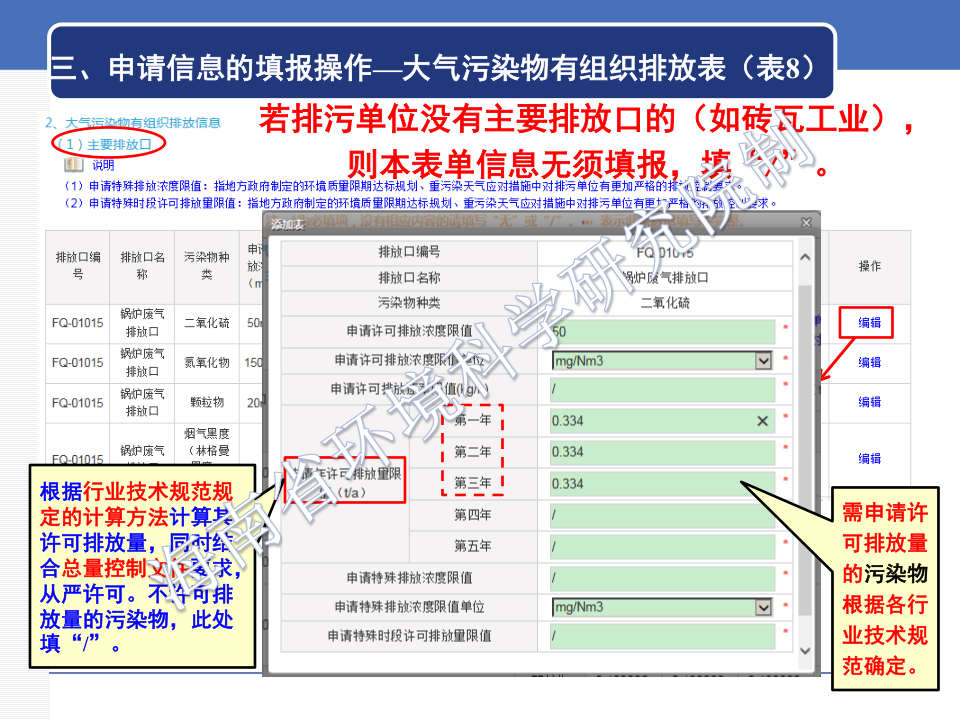Click the 烟气黑度 pollutant cell
This screenshot has height=720, width=960.
click(207, 442)
